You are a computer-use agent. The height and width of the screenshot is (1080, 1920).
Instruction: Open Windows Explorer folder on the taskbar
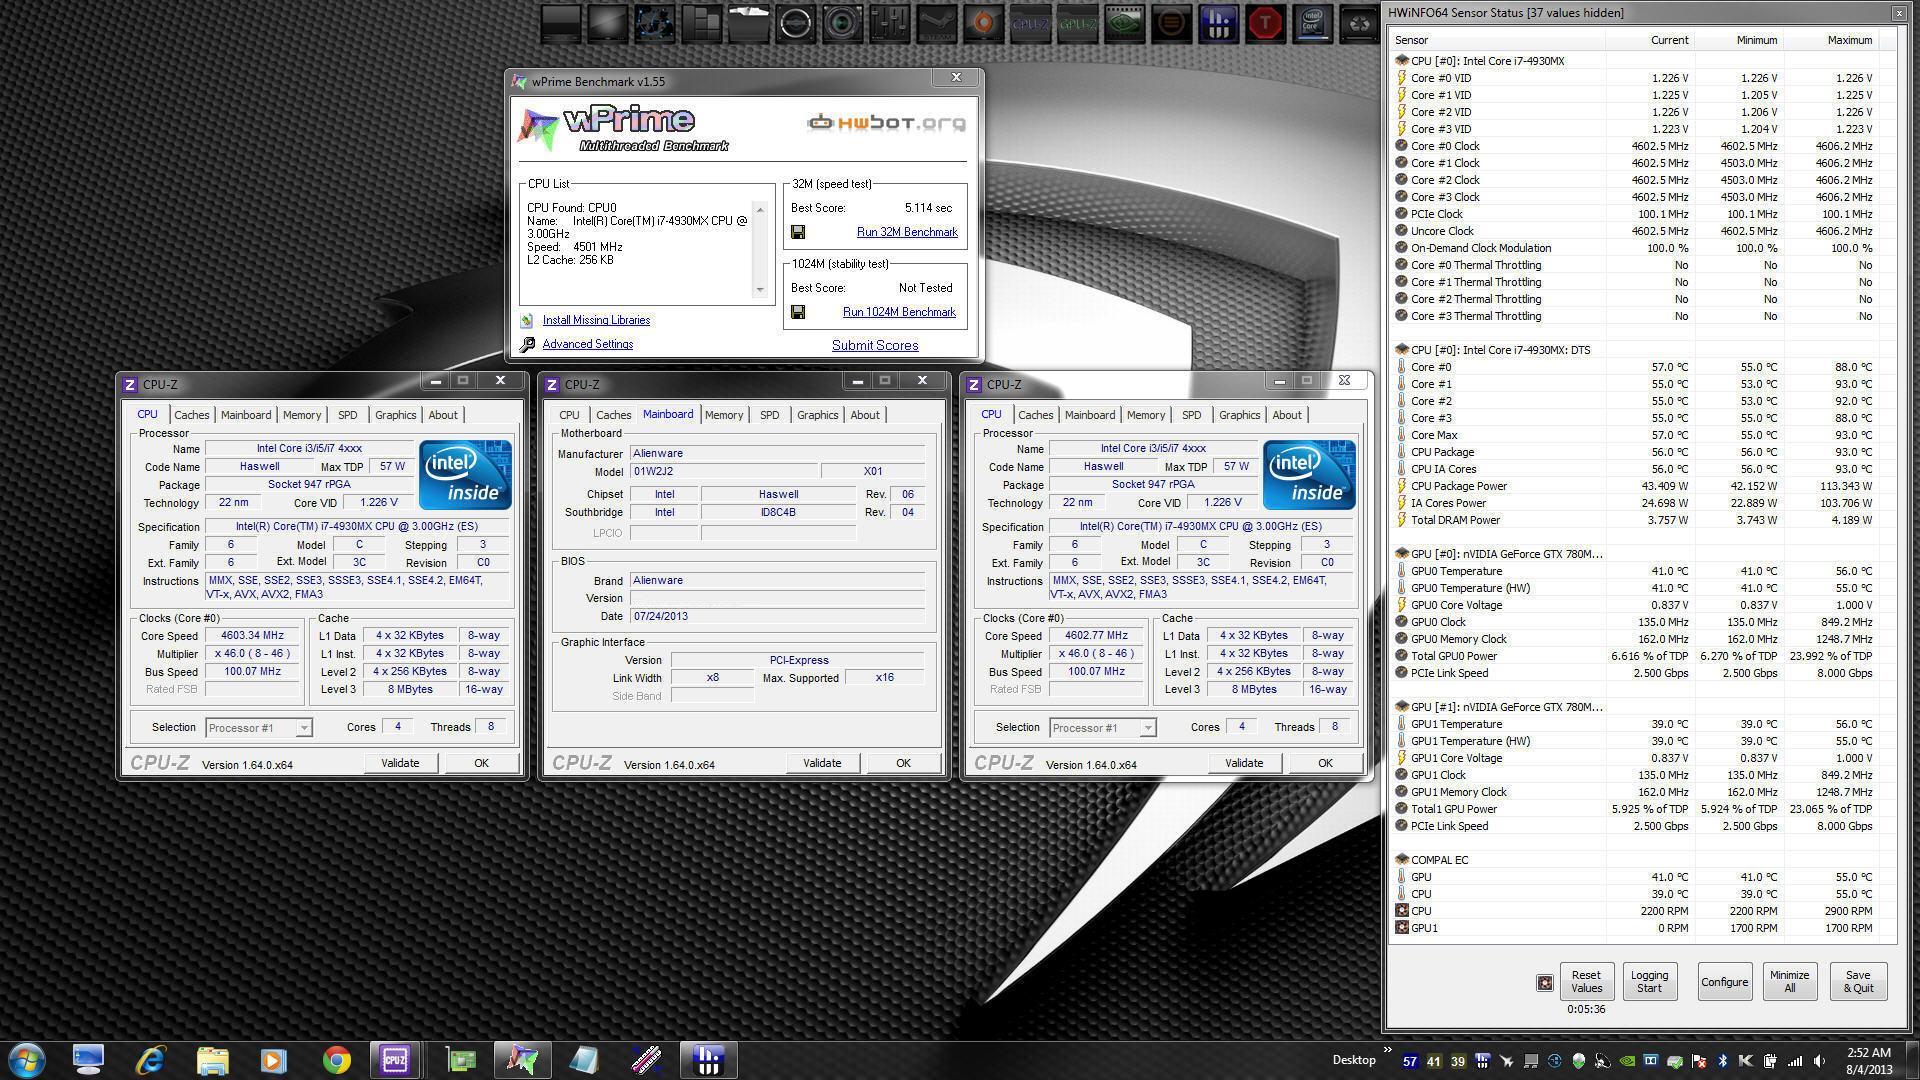click(x=213, y=1060)
